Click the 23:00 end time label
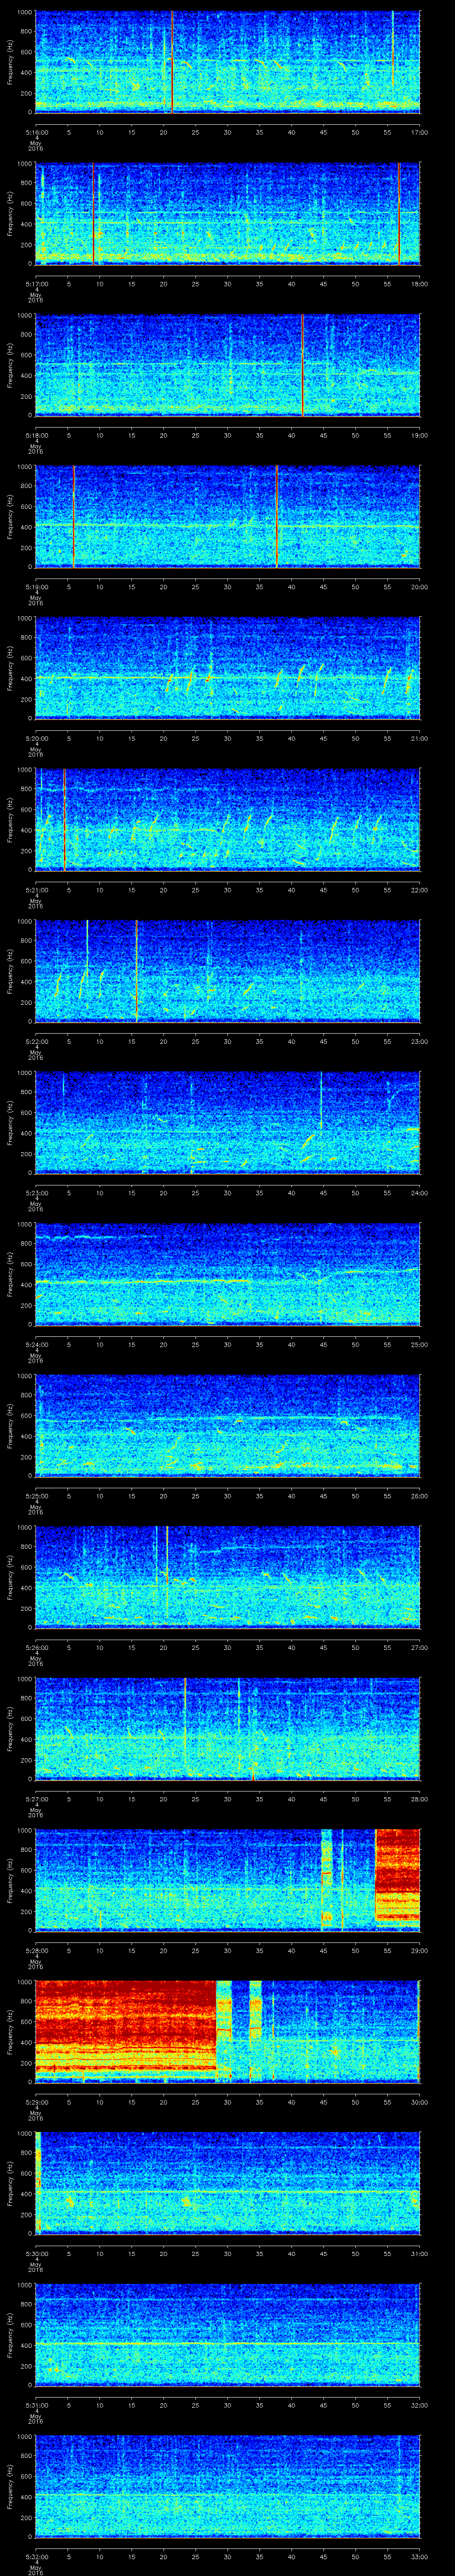This screenshot has height=2576, width=455. pyautogui.click(x=419, y=1041)
